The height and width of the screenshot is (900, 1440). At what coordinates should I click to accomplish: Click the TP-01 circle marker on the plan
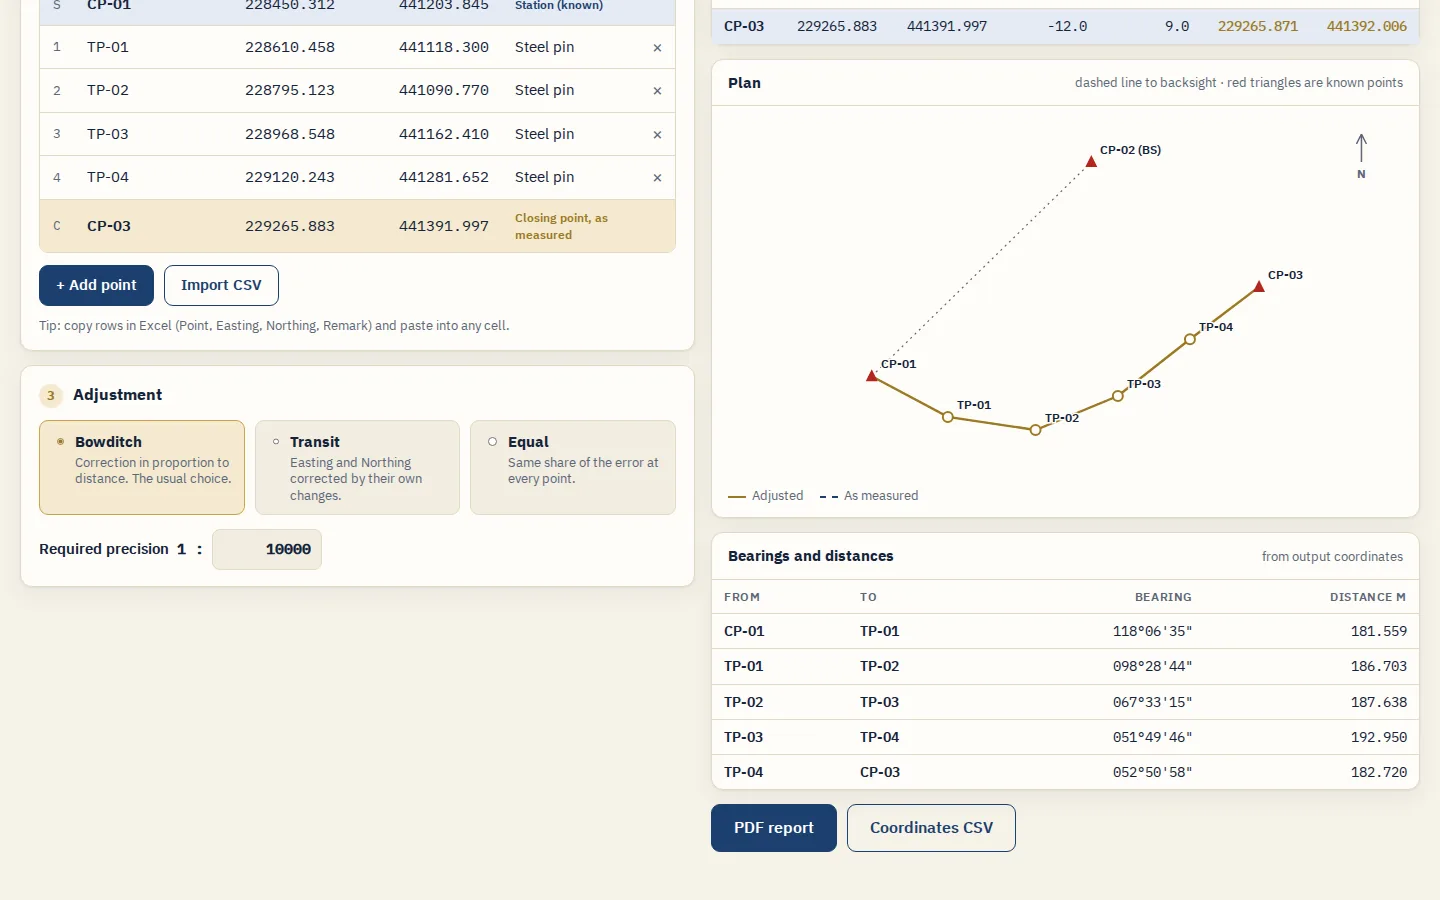click(948, 417)
